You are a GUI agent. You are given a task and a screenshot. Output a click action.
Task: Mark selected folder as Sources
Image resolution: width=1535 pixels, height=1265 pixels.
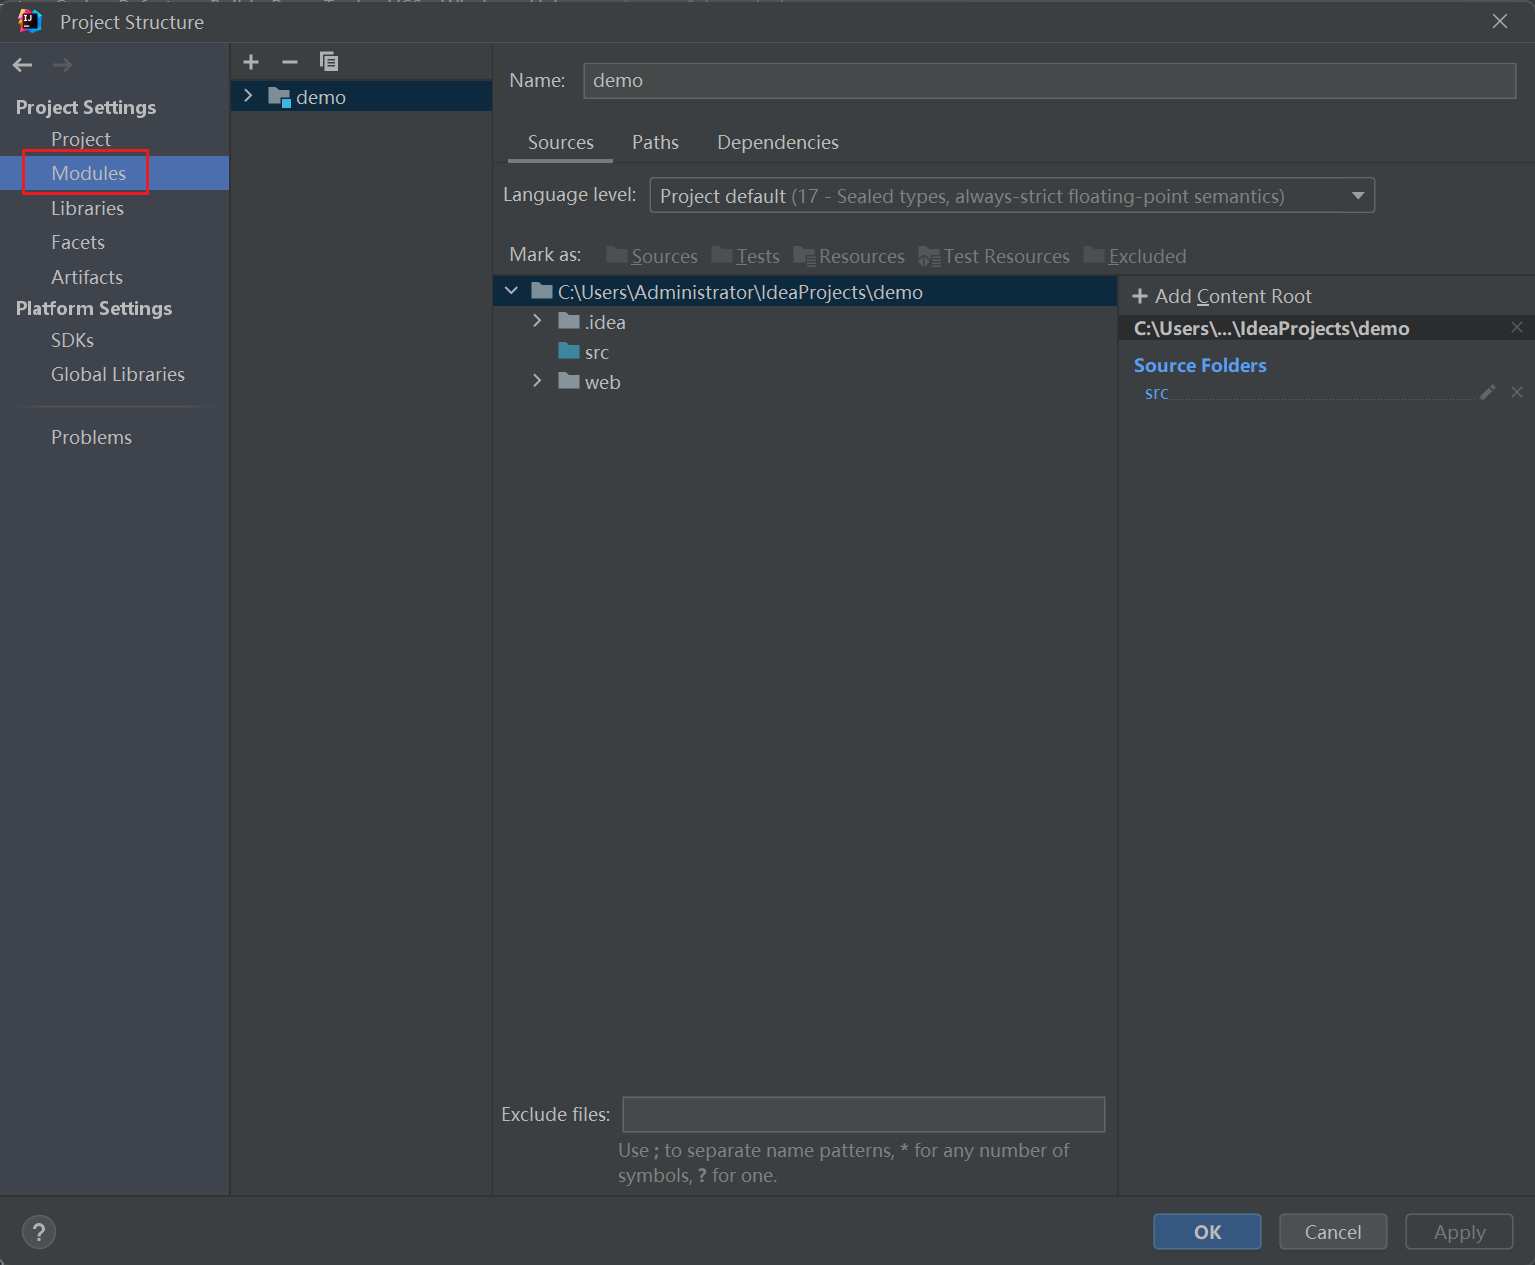click(x=652, y=256)
